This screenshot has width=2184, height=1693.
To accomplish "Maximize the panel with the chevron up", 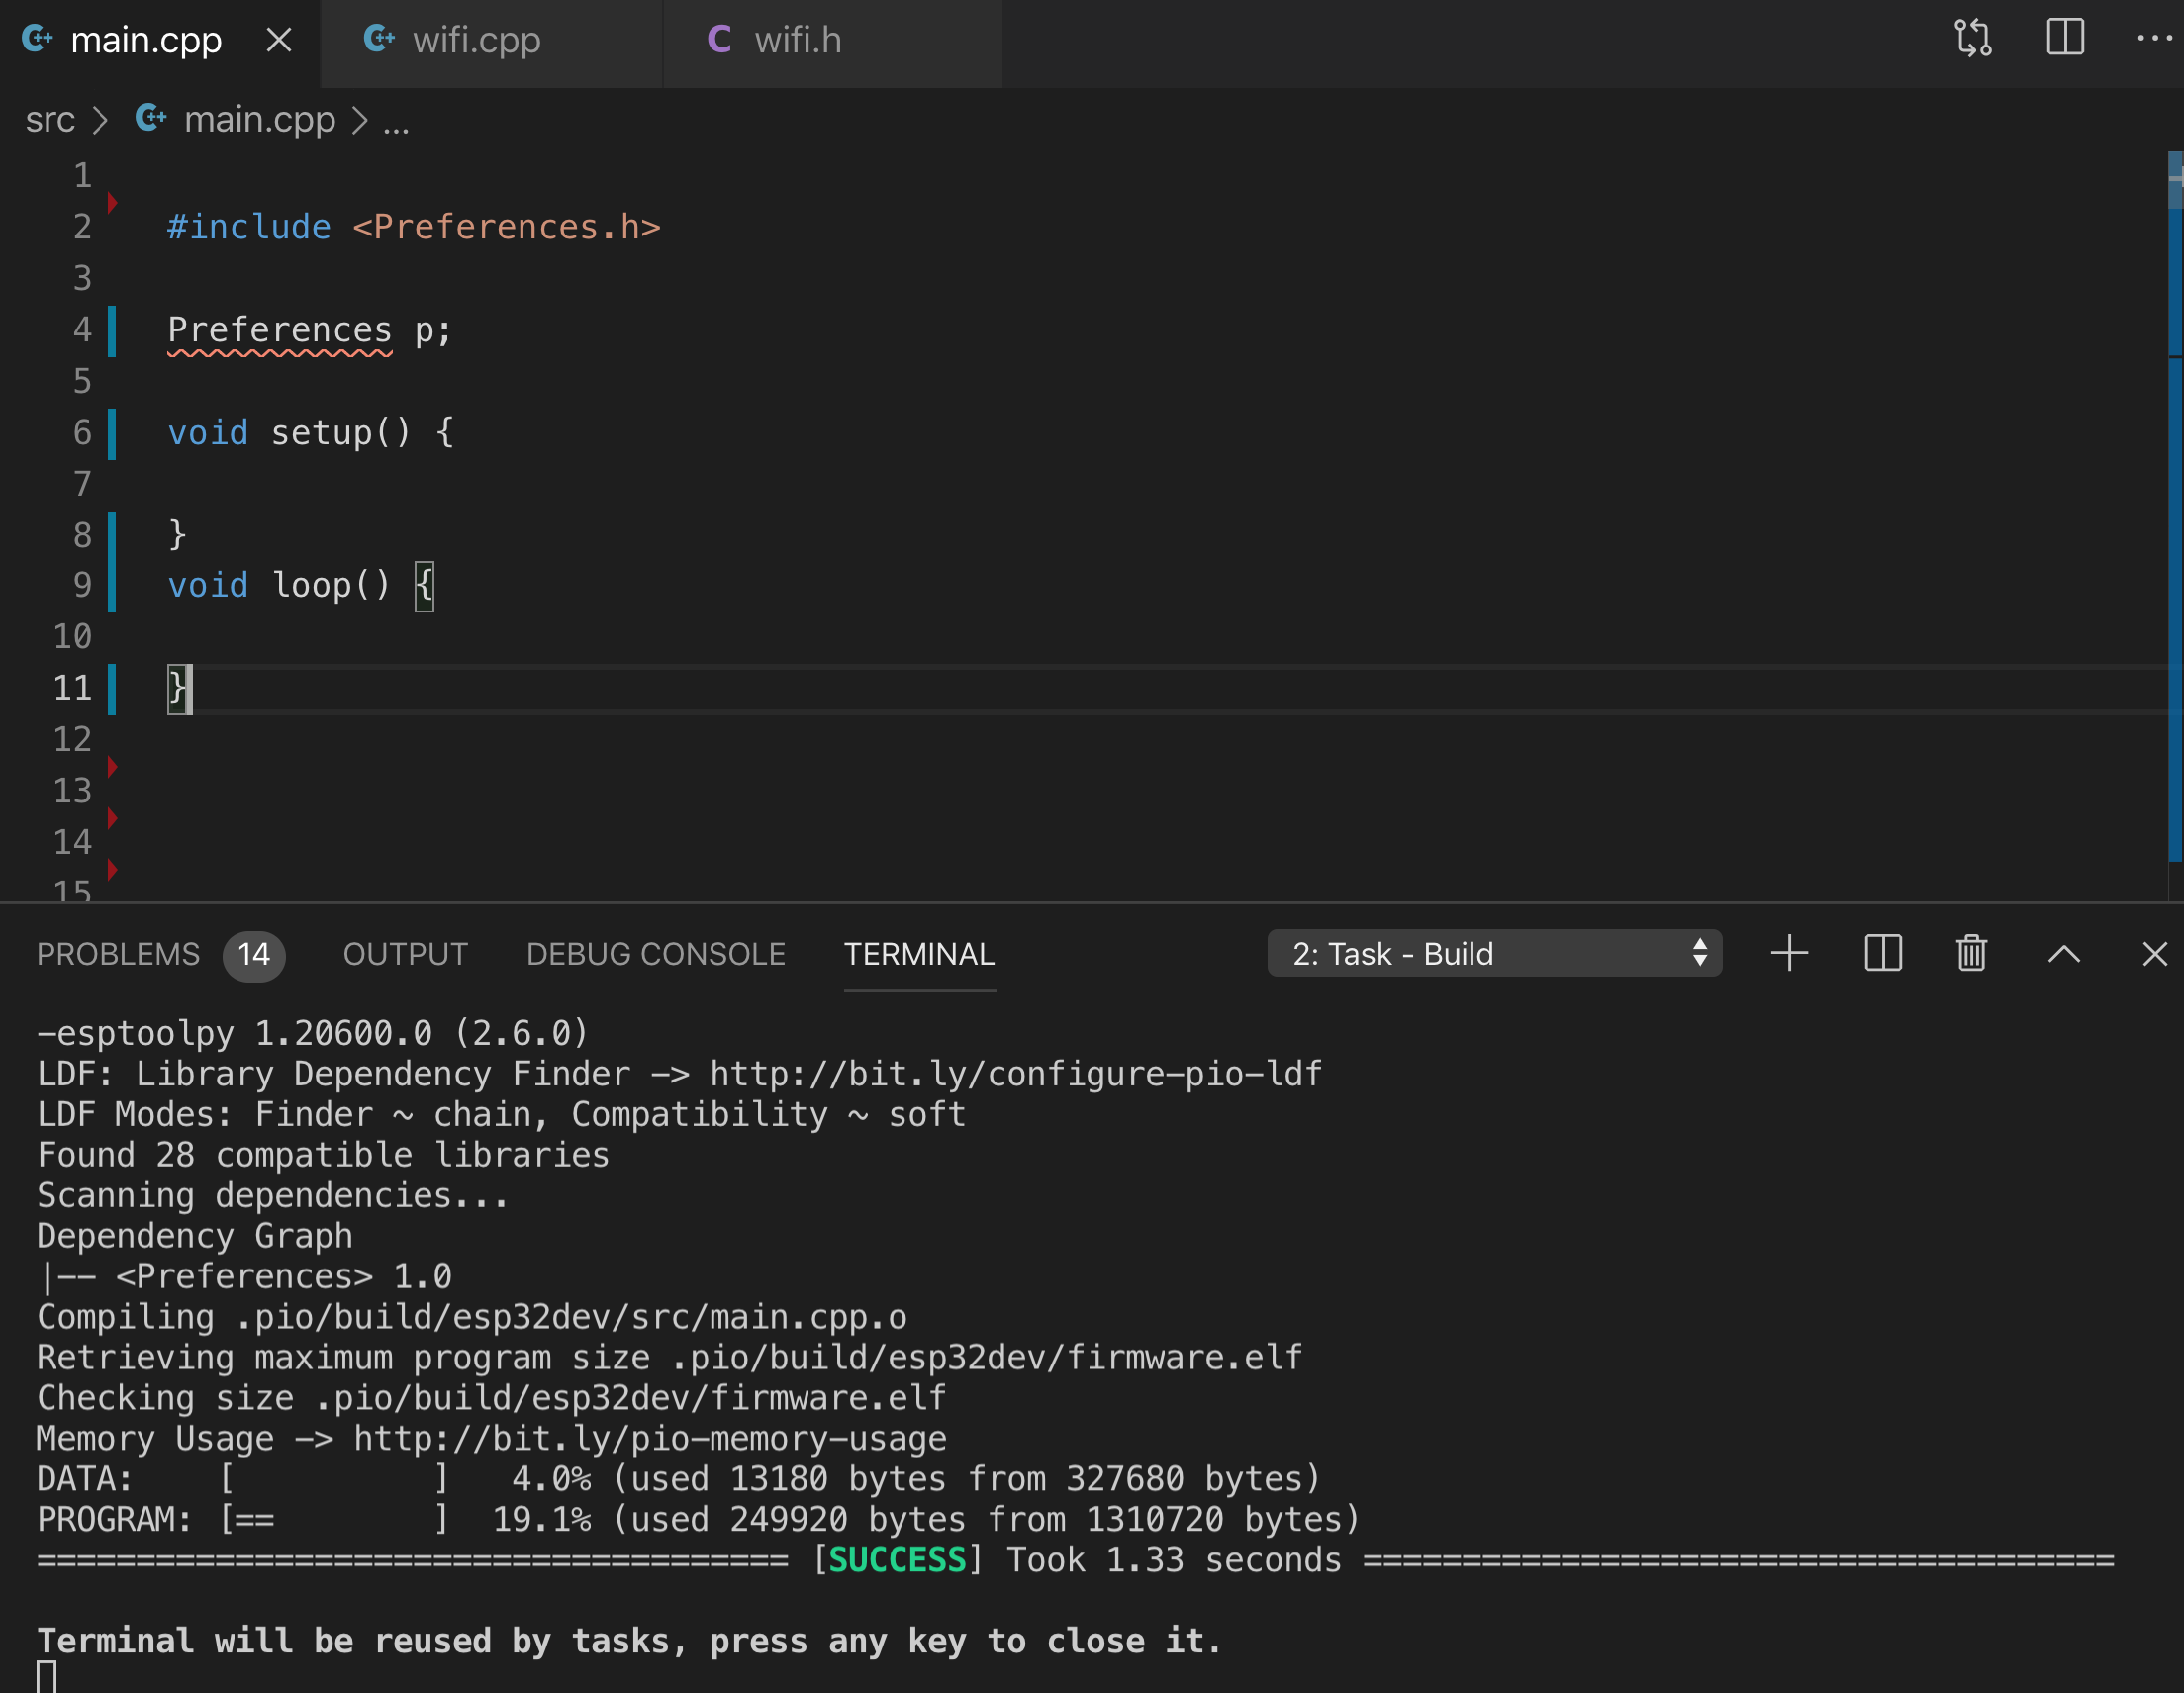I will tap(2063, 954).
